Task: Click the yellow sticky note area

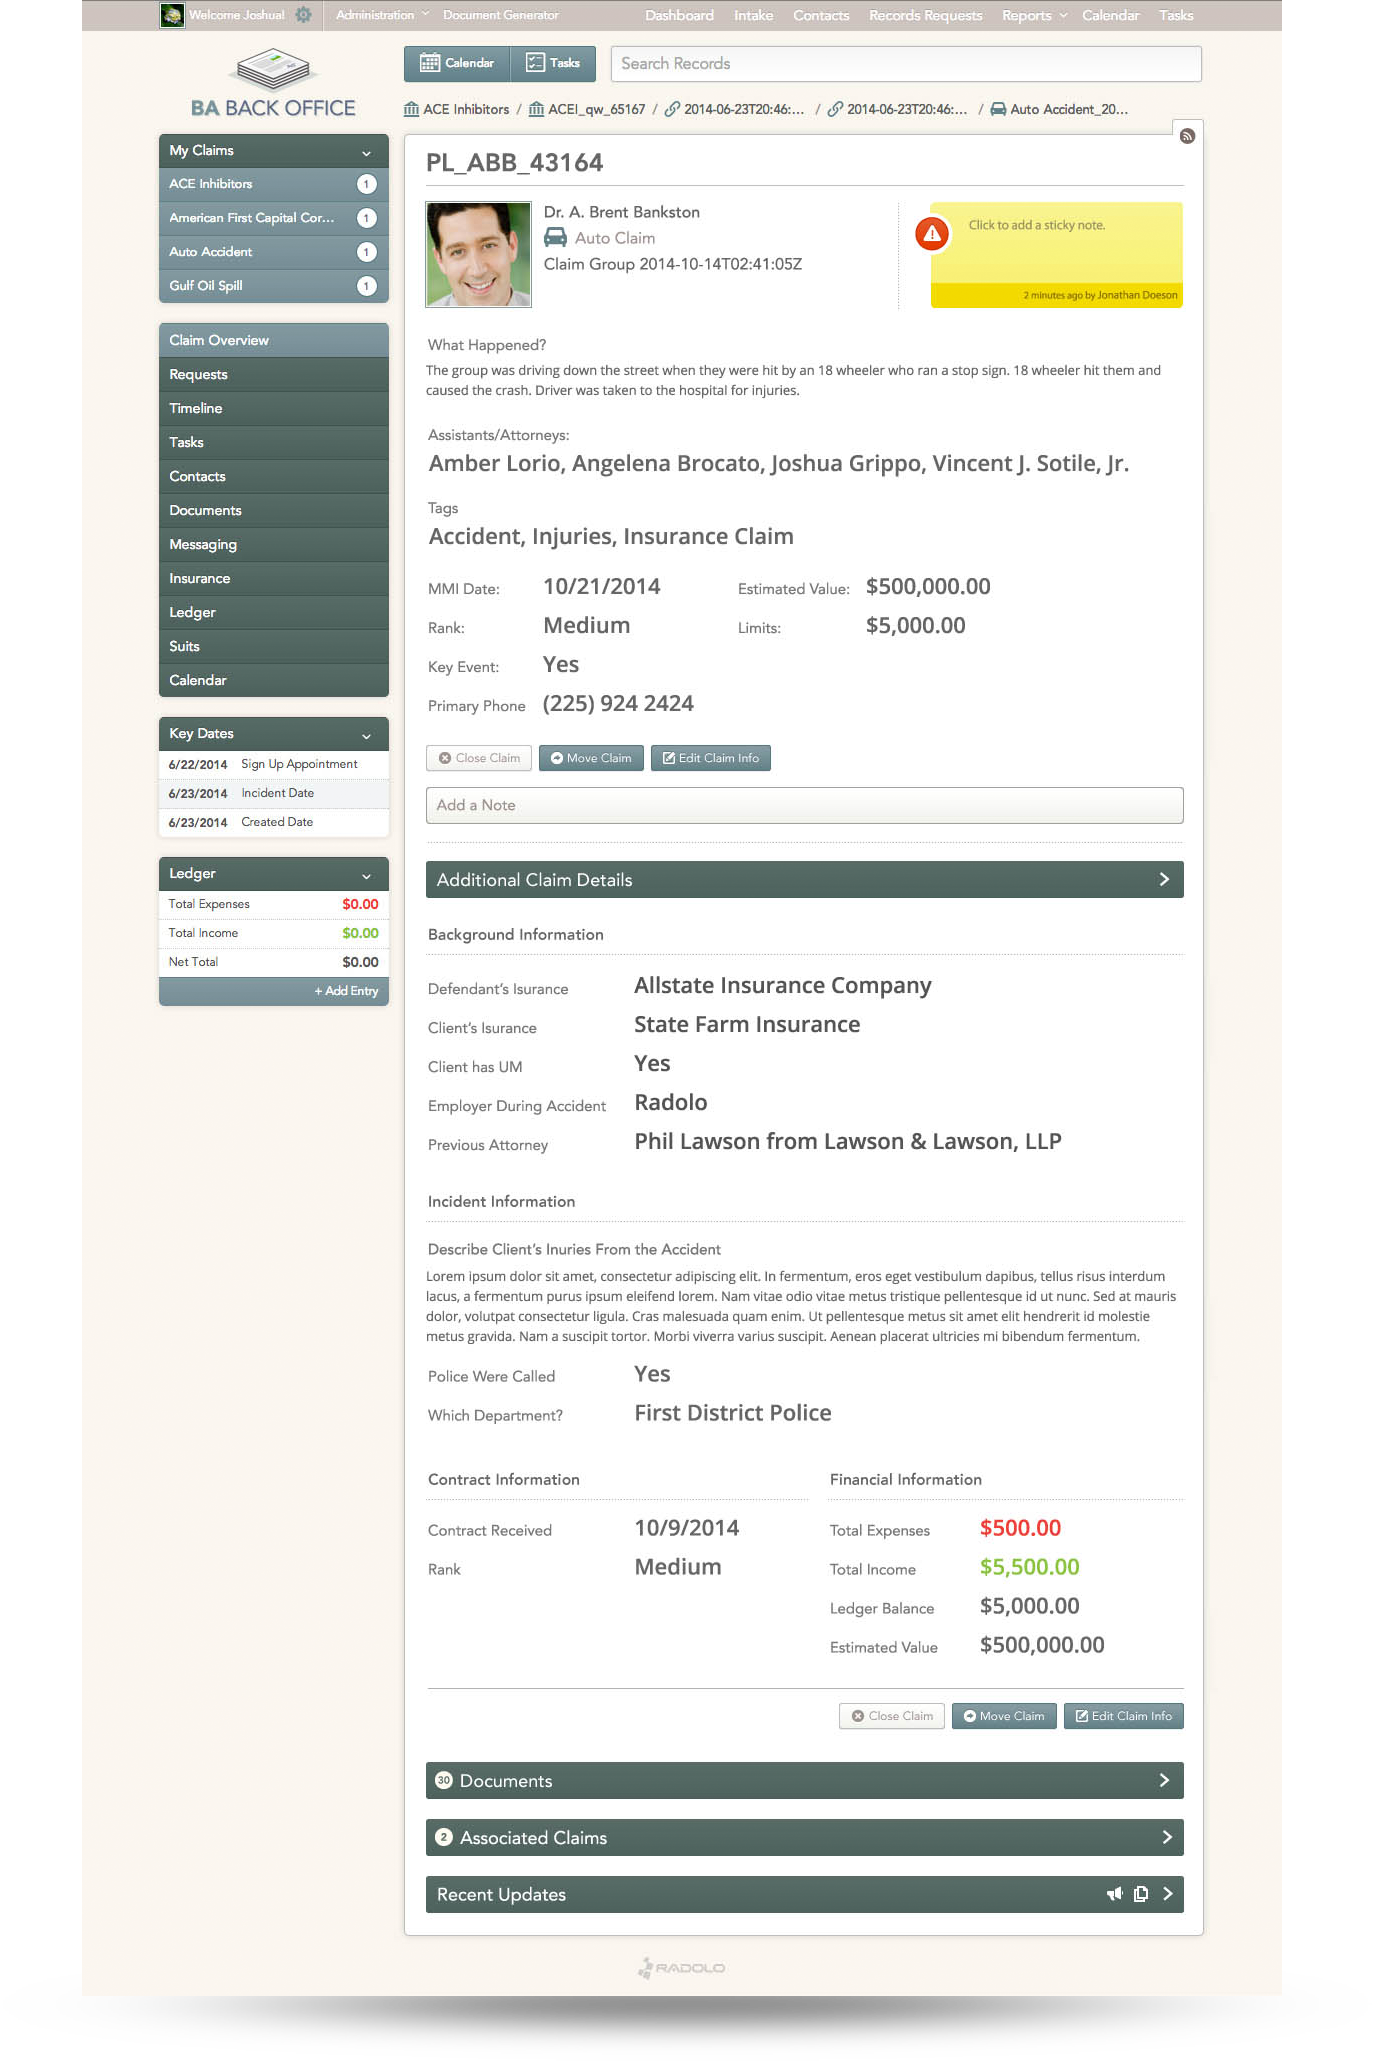Action: pos(1056,246)
